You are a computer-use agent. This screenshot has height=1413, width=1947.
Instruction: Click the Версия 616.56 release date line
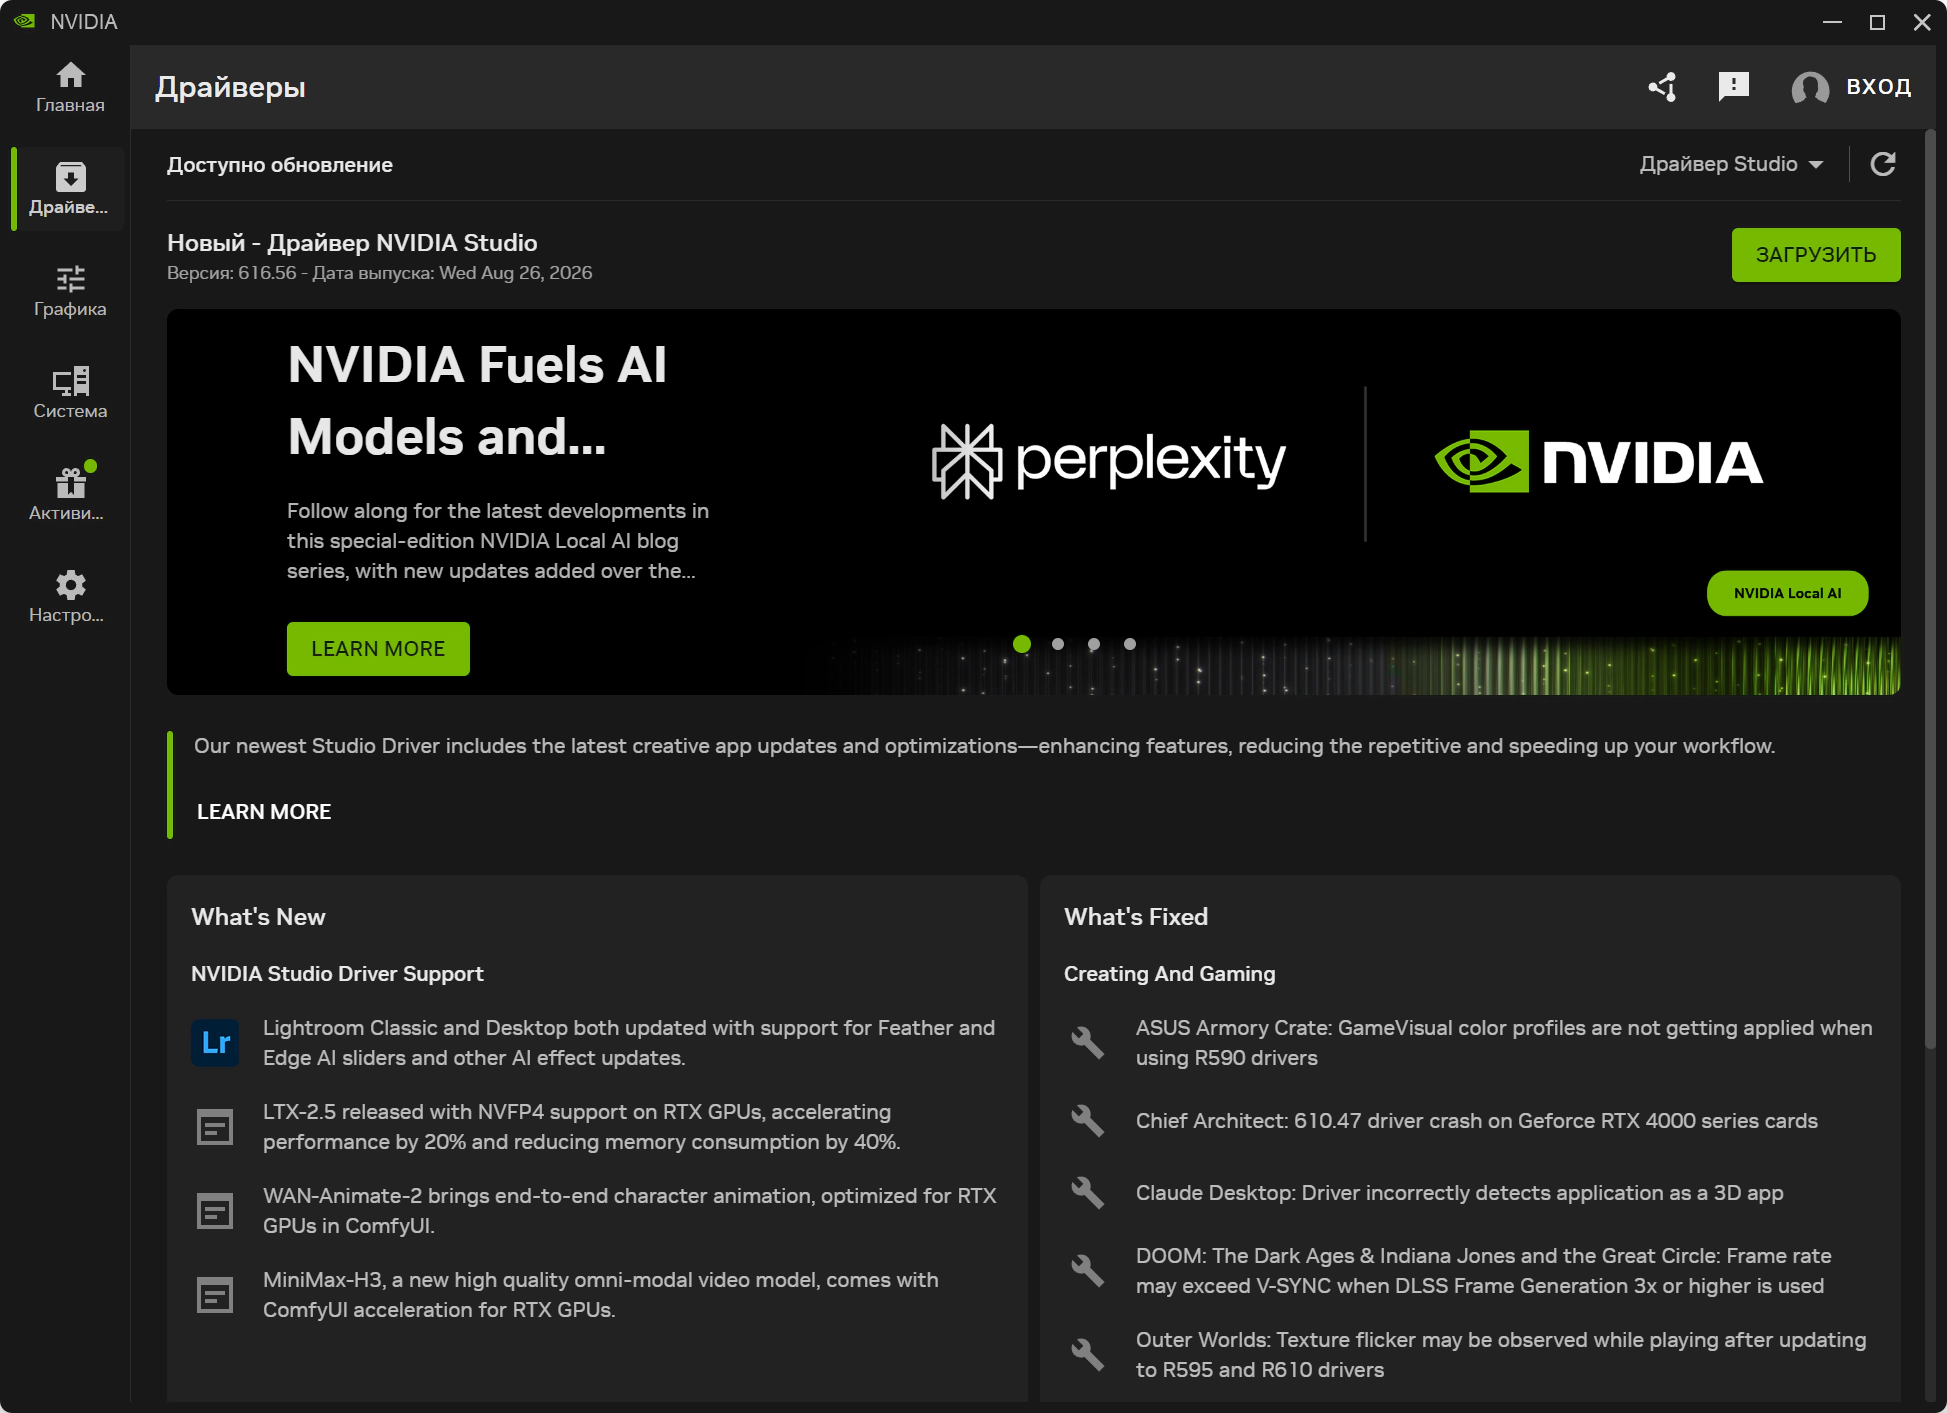pyautogui.click(x=380, y=273)
